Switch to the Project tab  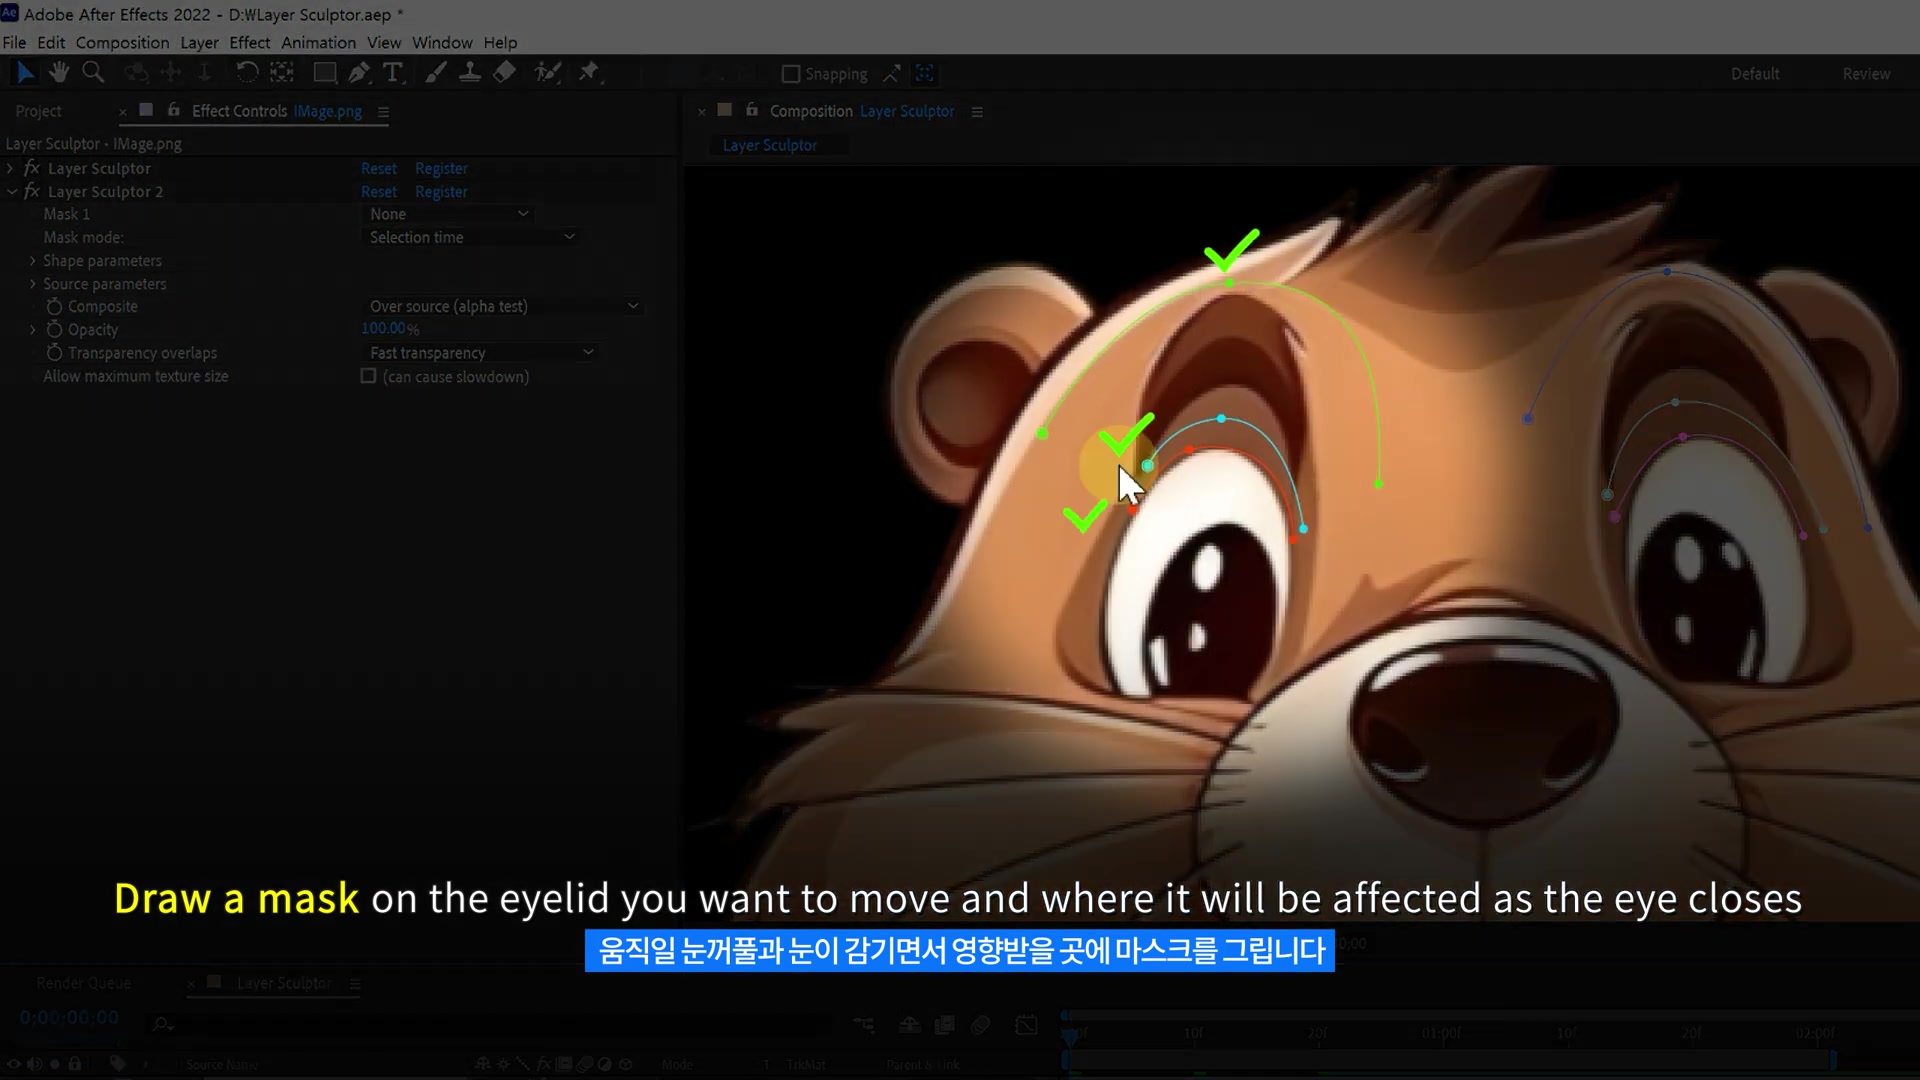[38, 111]
